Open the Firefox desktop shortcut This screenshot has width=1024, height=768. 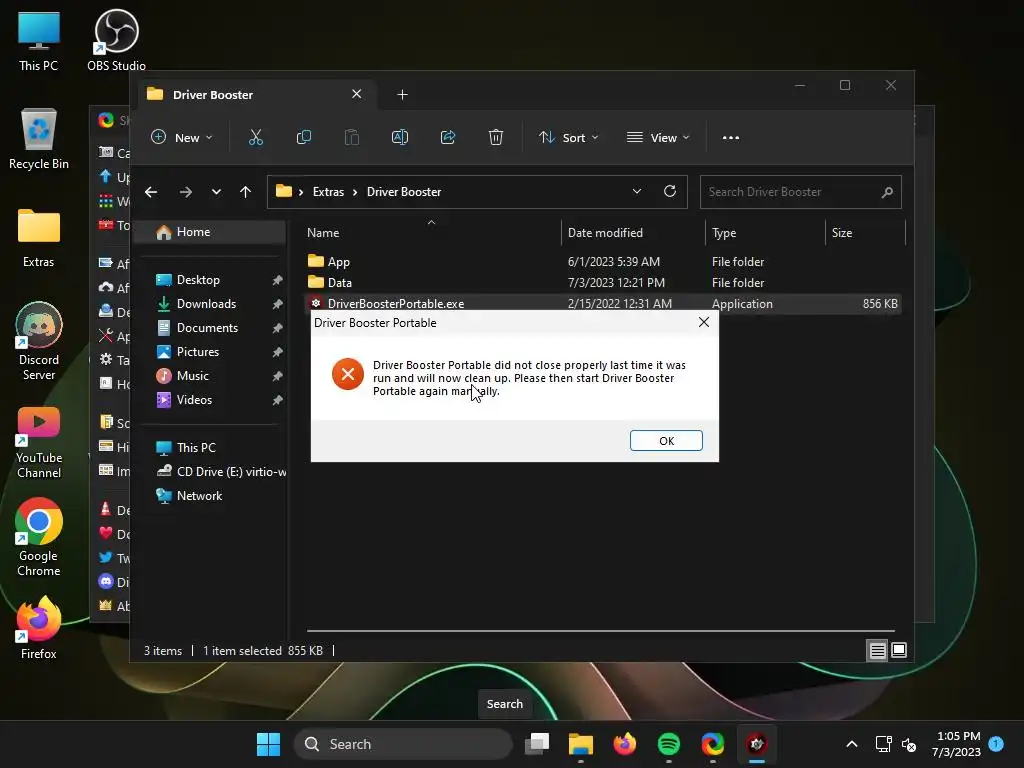[x=39, y=628]
